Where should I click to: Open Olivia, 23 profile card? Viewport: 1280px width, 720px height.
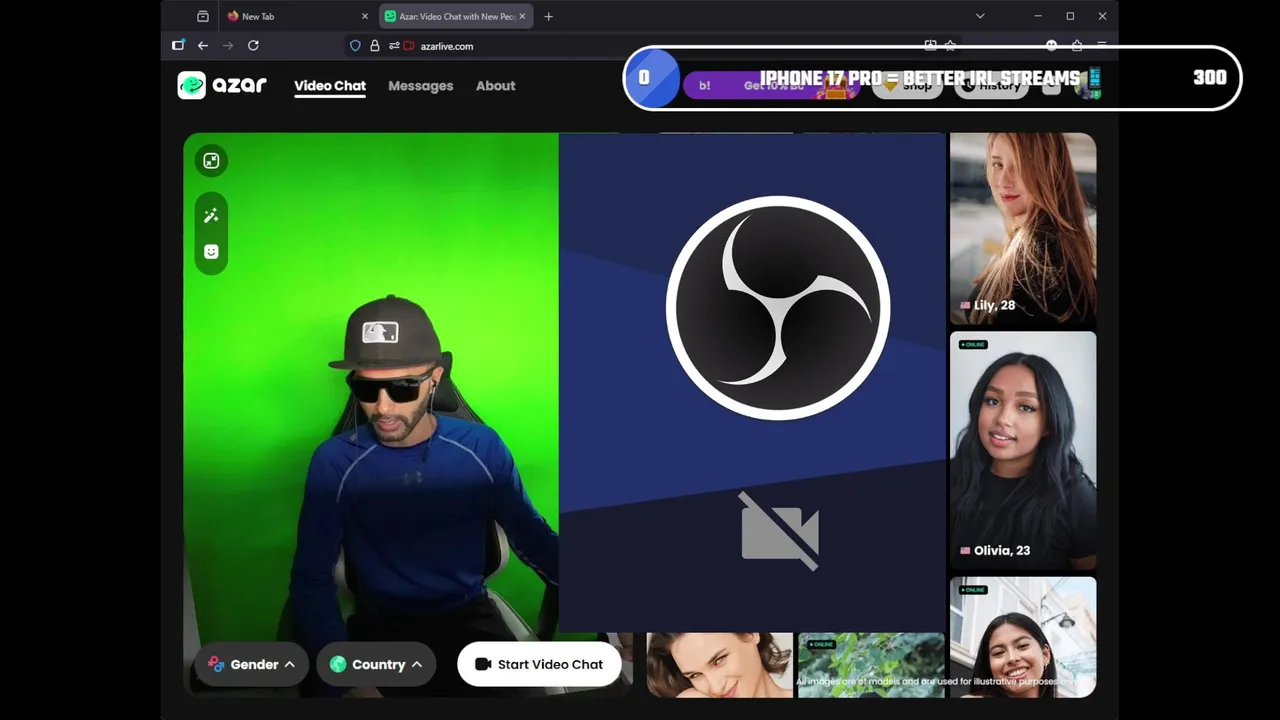(1022, 450)
